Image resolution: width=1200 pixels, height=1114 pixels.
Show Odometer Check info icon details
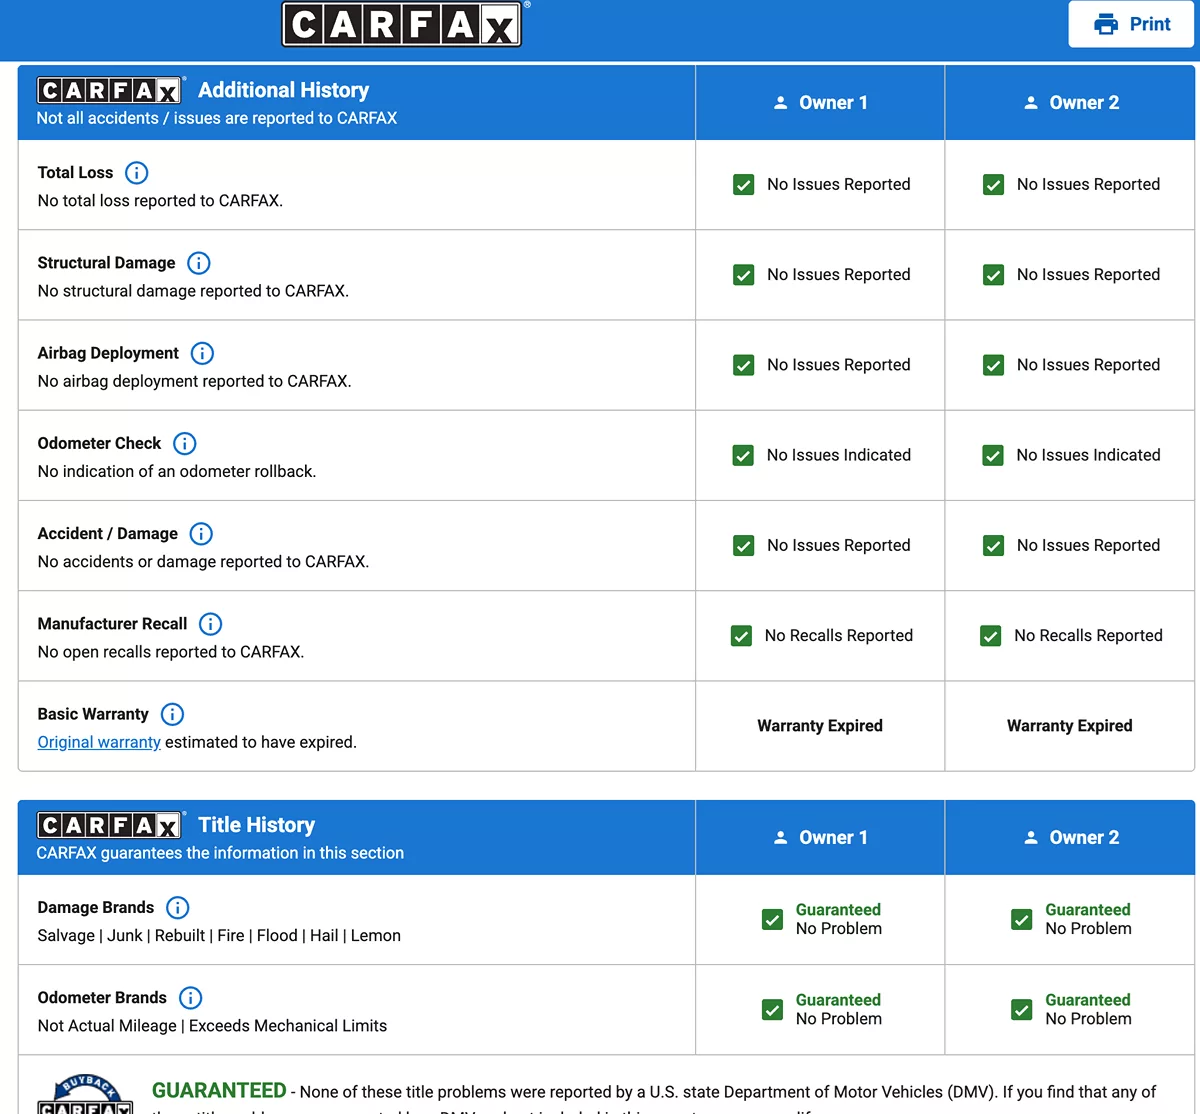(185, 443)
